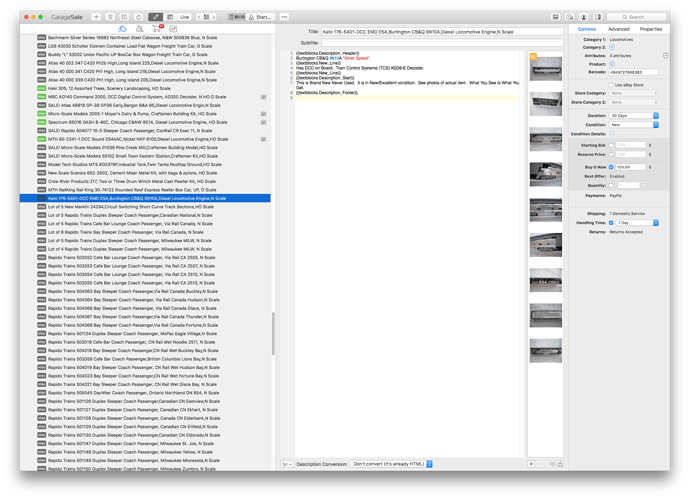The height and width of the screenshot is (499, 690).
Task: Open the Handling Time dropdown
Action: coord(637,223)
